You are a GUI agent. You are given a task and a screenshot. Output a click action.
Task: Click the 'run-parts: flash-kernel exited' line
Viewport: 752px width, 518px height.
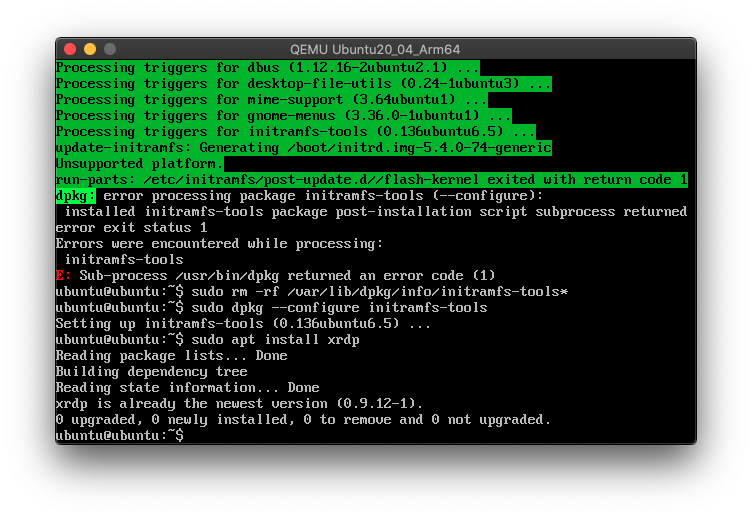coord(372,180)
